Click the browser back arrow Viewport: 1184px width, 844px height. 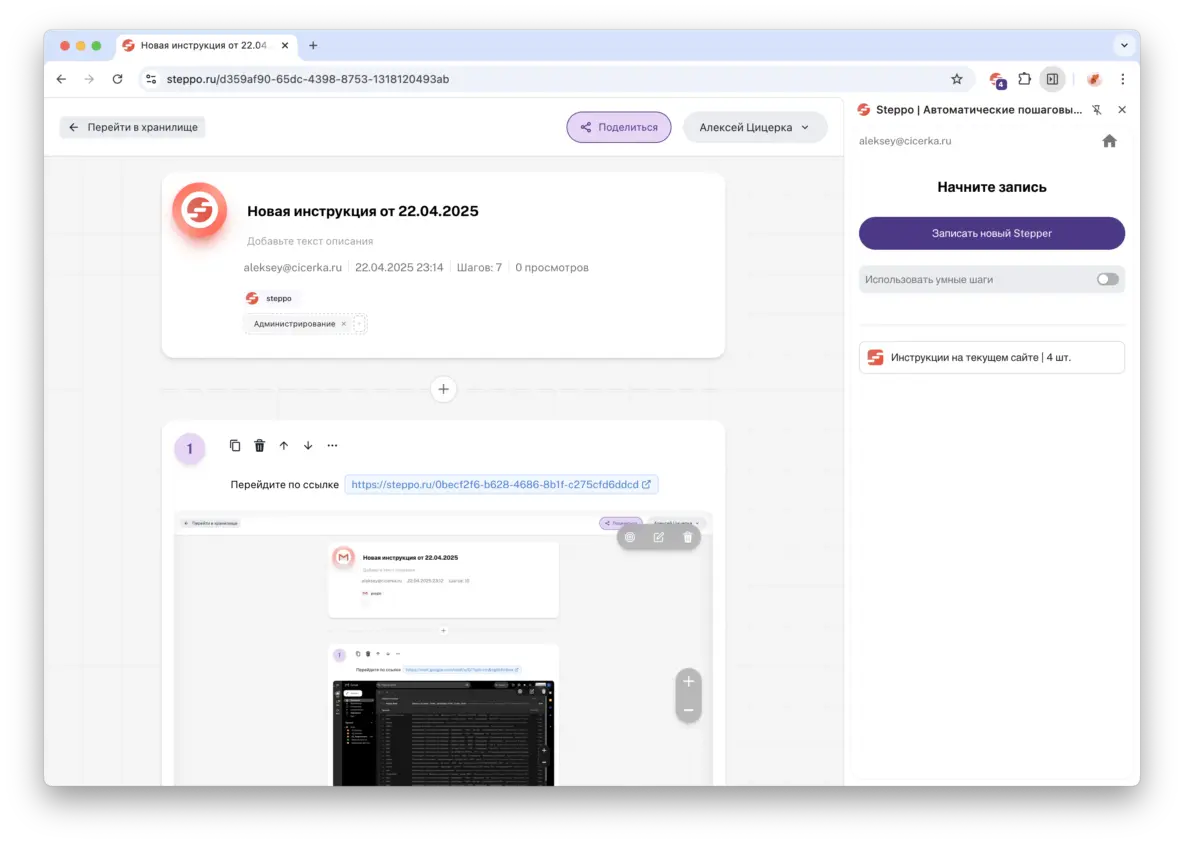61,79
